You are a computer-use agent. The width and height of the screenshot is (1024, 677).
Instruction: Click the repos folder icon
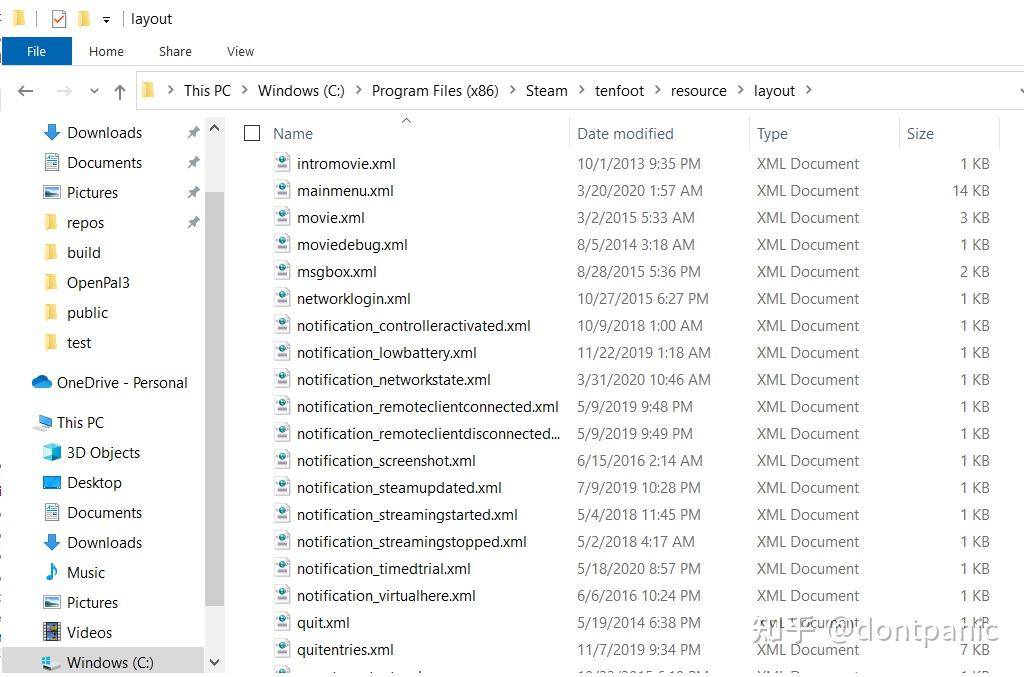click(51, 223)
